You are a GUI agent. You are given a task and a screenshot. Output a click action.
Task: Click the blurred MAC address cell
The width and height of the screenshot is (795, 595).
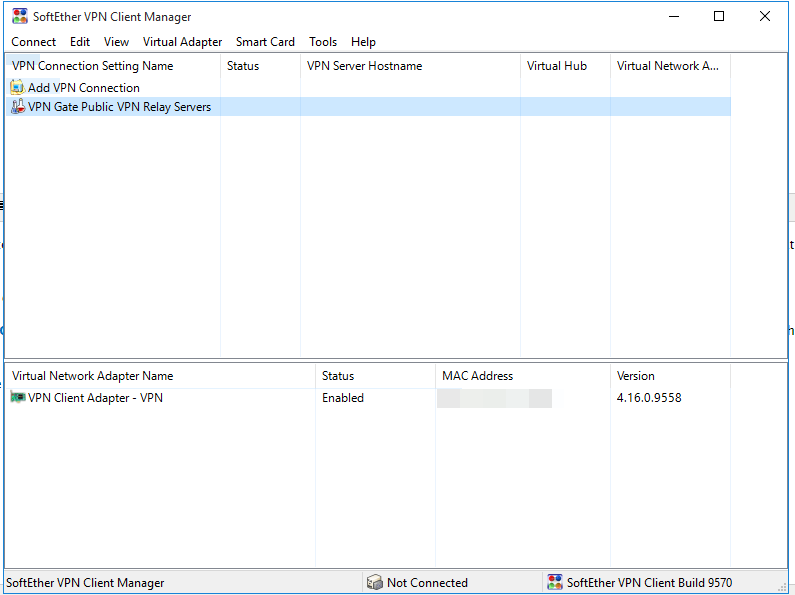click(x=494, y=398)
